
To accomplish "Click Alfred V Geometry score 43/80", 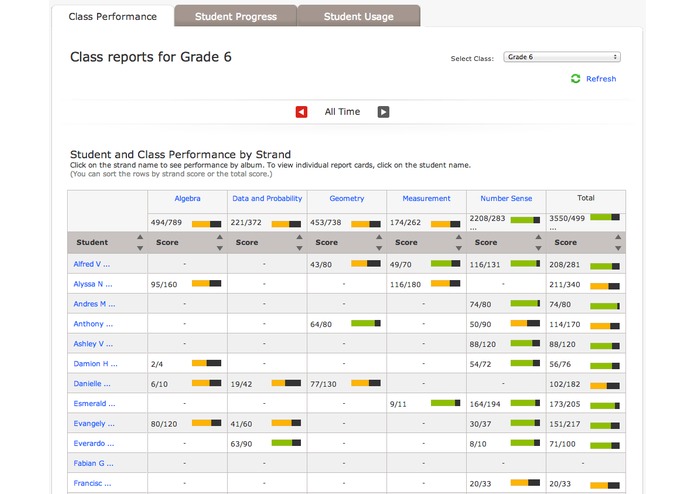I will (x=321, y=265).
